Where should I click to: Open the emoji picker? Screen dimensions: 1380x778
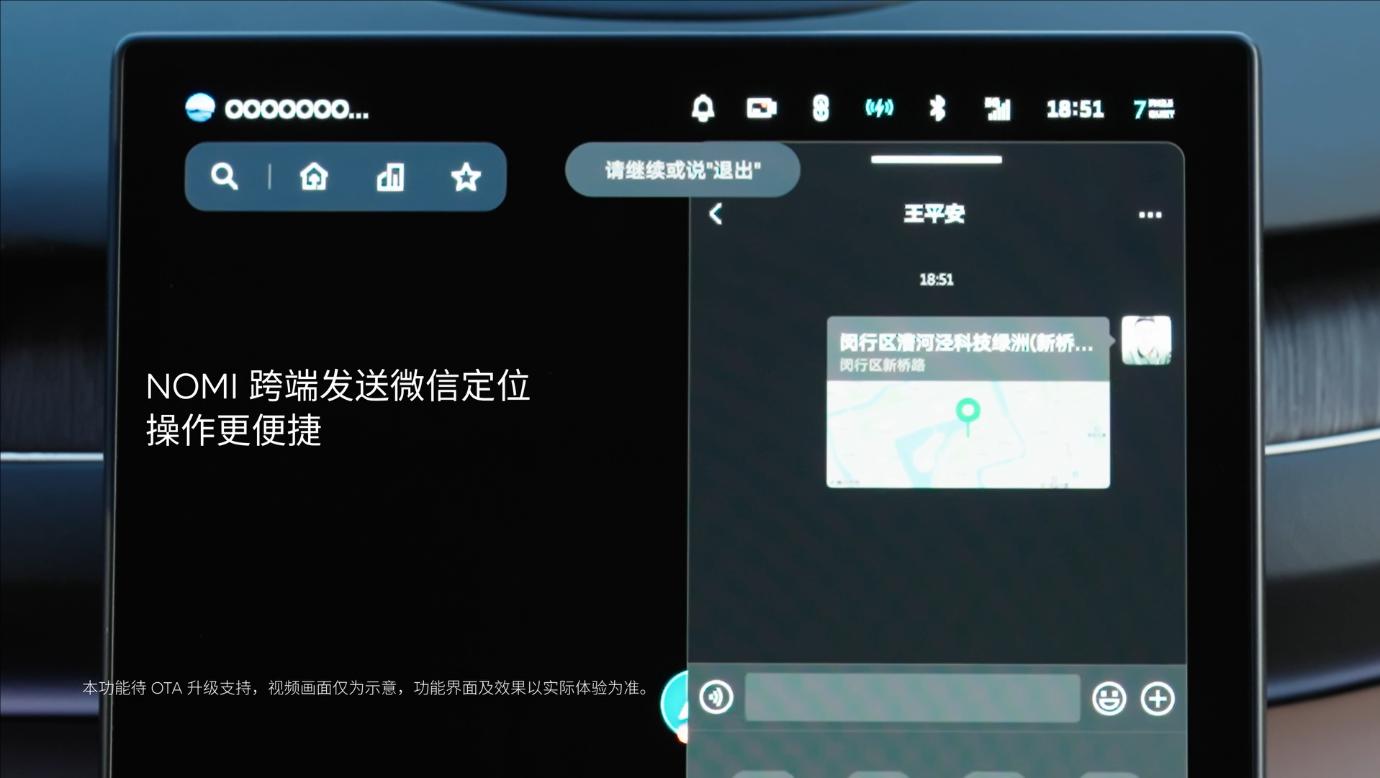coord(1108,698)
